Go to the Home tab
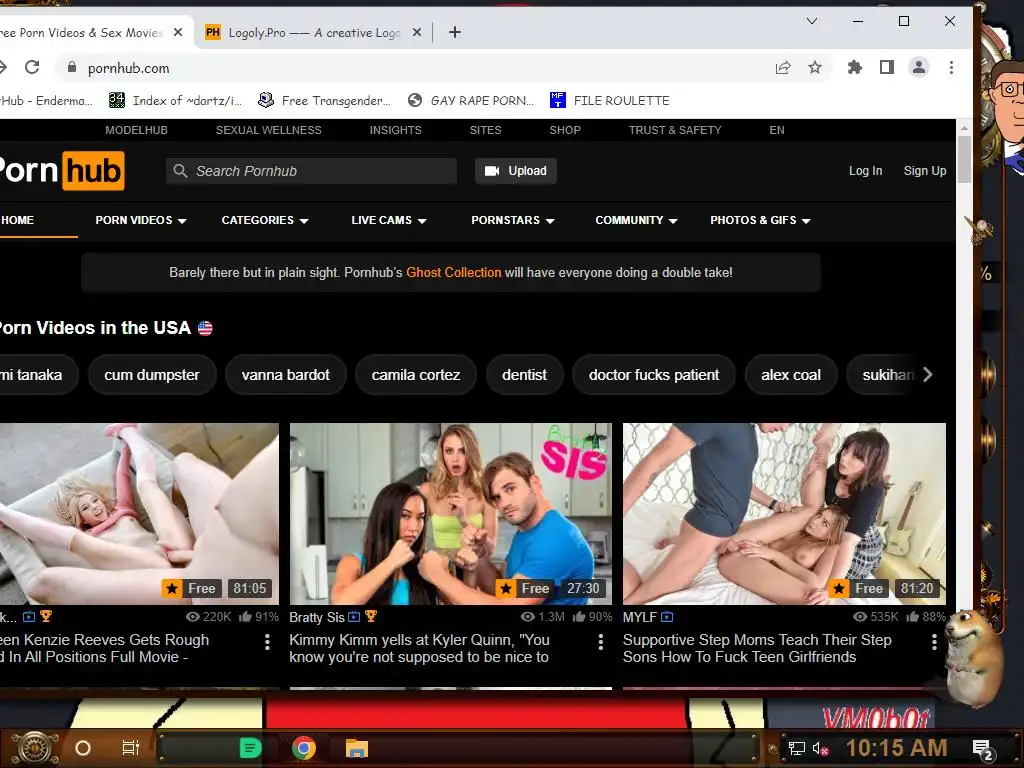Viewport: 1024px width, 768px height. (18, 220)
